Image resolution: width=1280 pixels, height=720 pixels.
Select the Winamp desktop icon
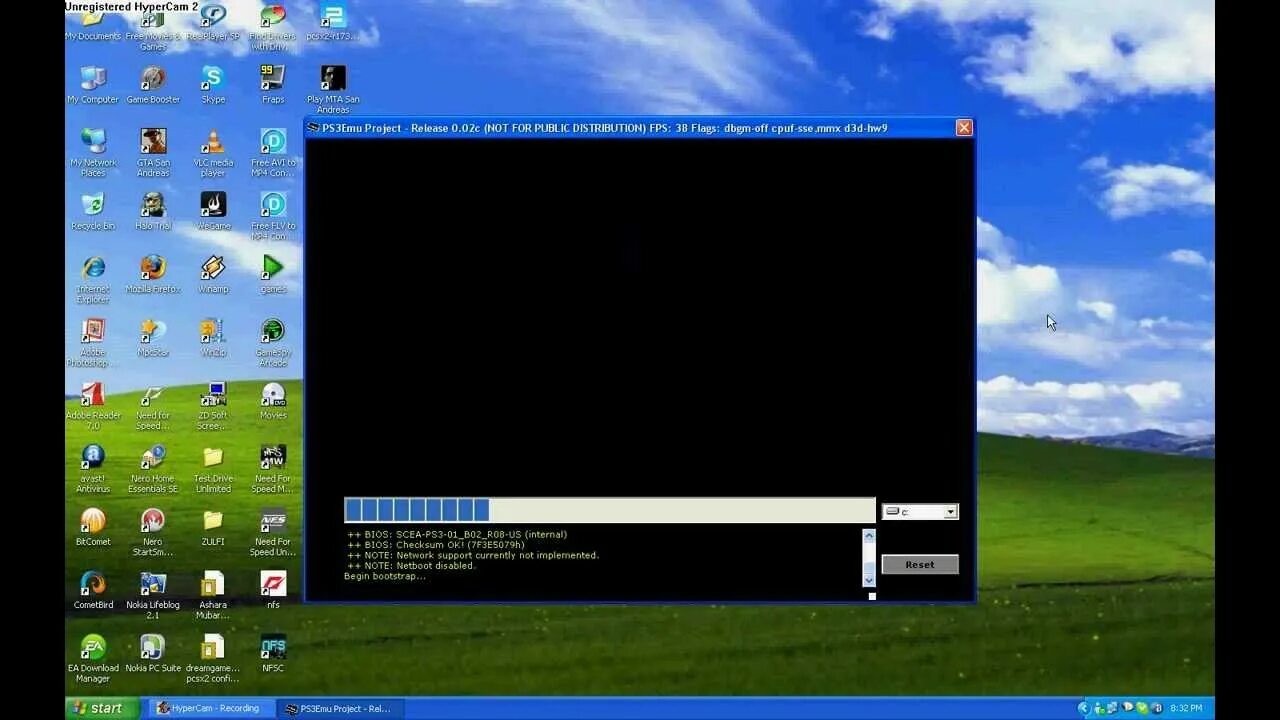(x=213, y=274)
